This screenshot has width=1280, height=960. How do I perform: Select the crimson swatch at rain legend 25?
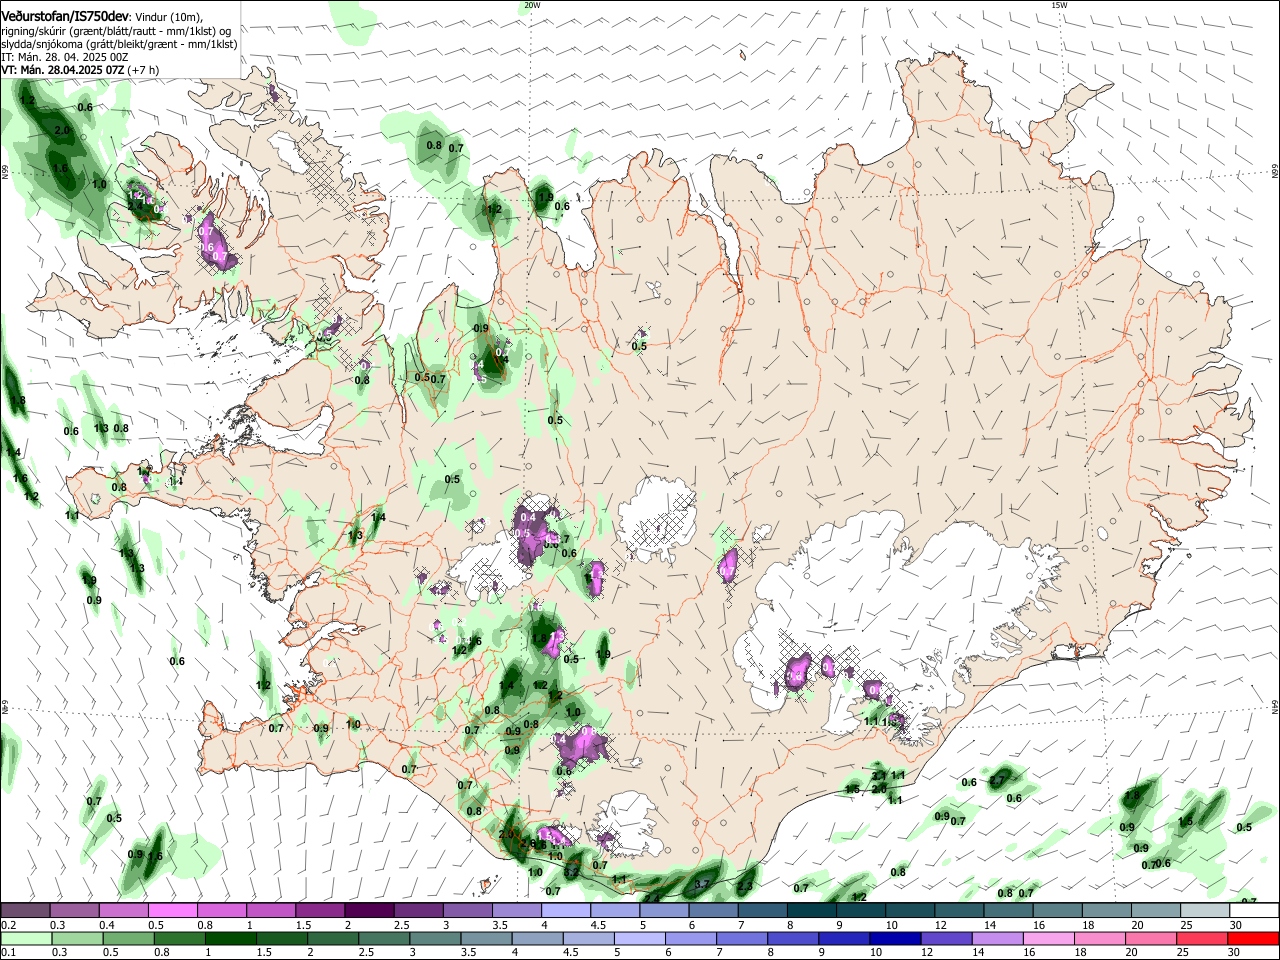[x=1204, y=939]
